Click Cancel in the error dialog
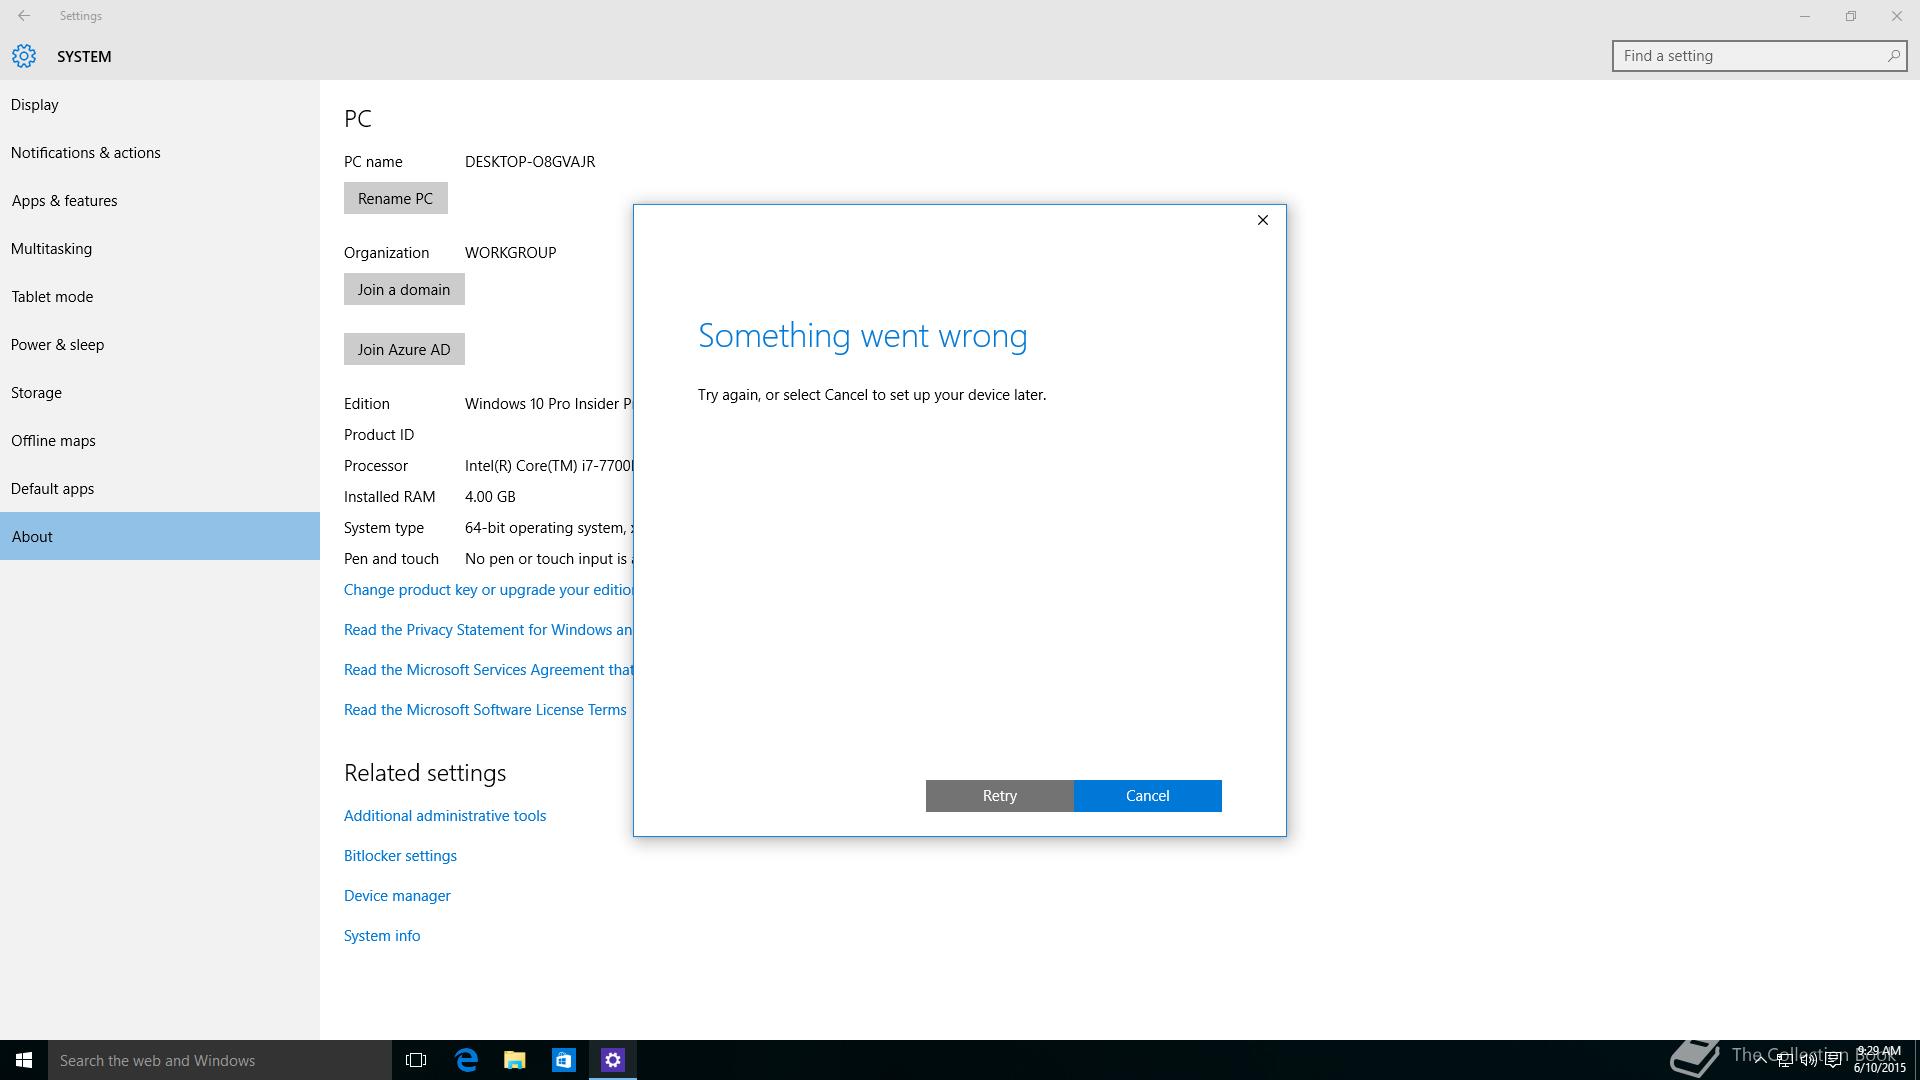Screen dimensions: 1920x1080 (1147, 796)
